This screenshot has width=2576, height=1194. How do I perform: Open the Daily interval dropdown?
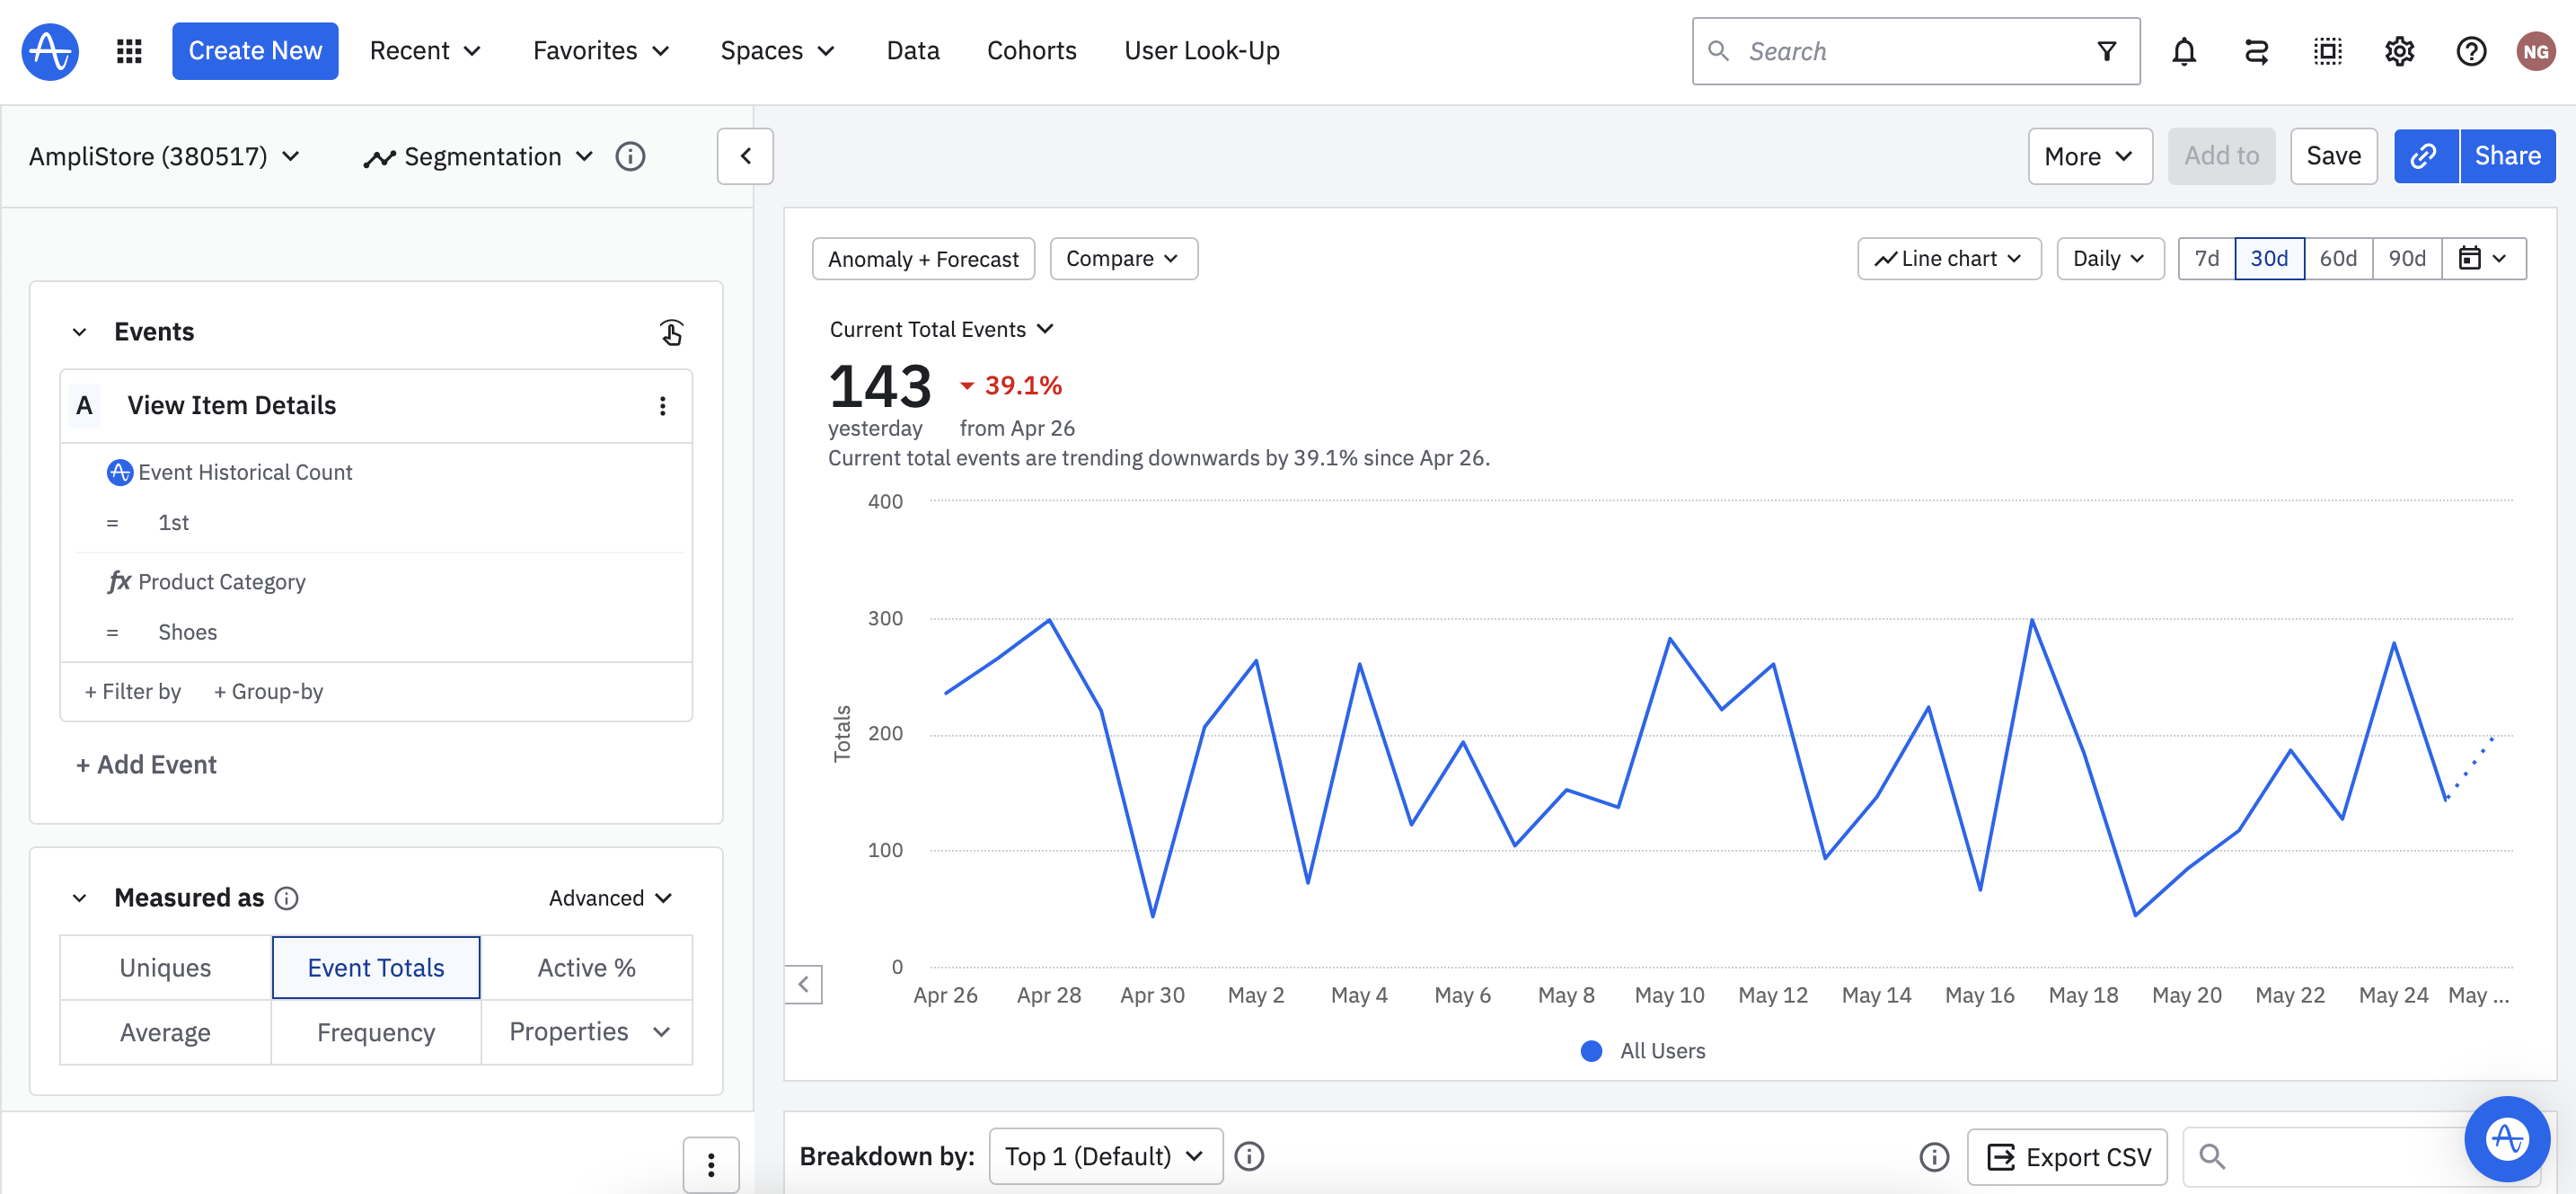(2109, 259)
